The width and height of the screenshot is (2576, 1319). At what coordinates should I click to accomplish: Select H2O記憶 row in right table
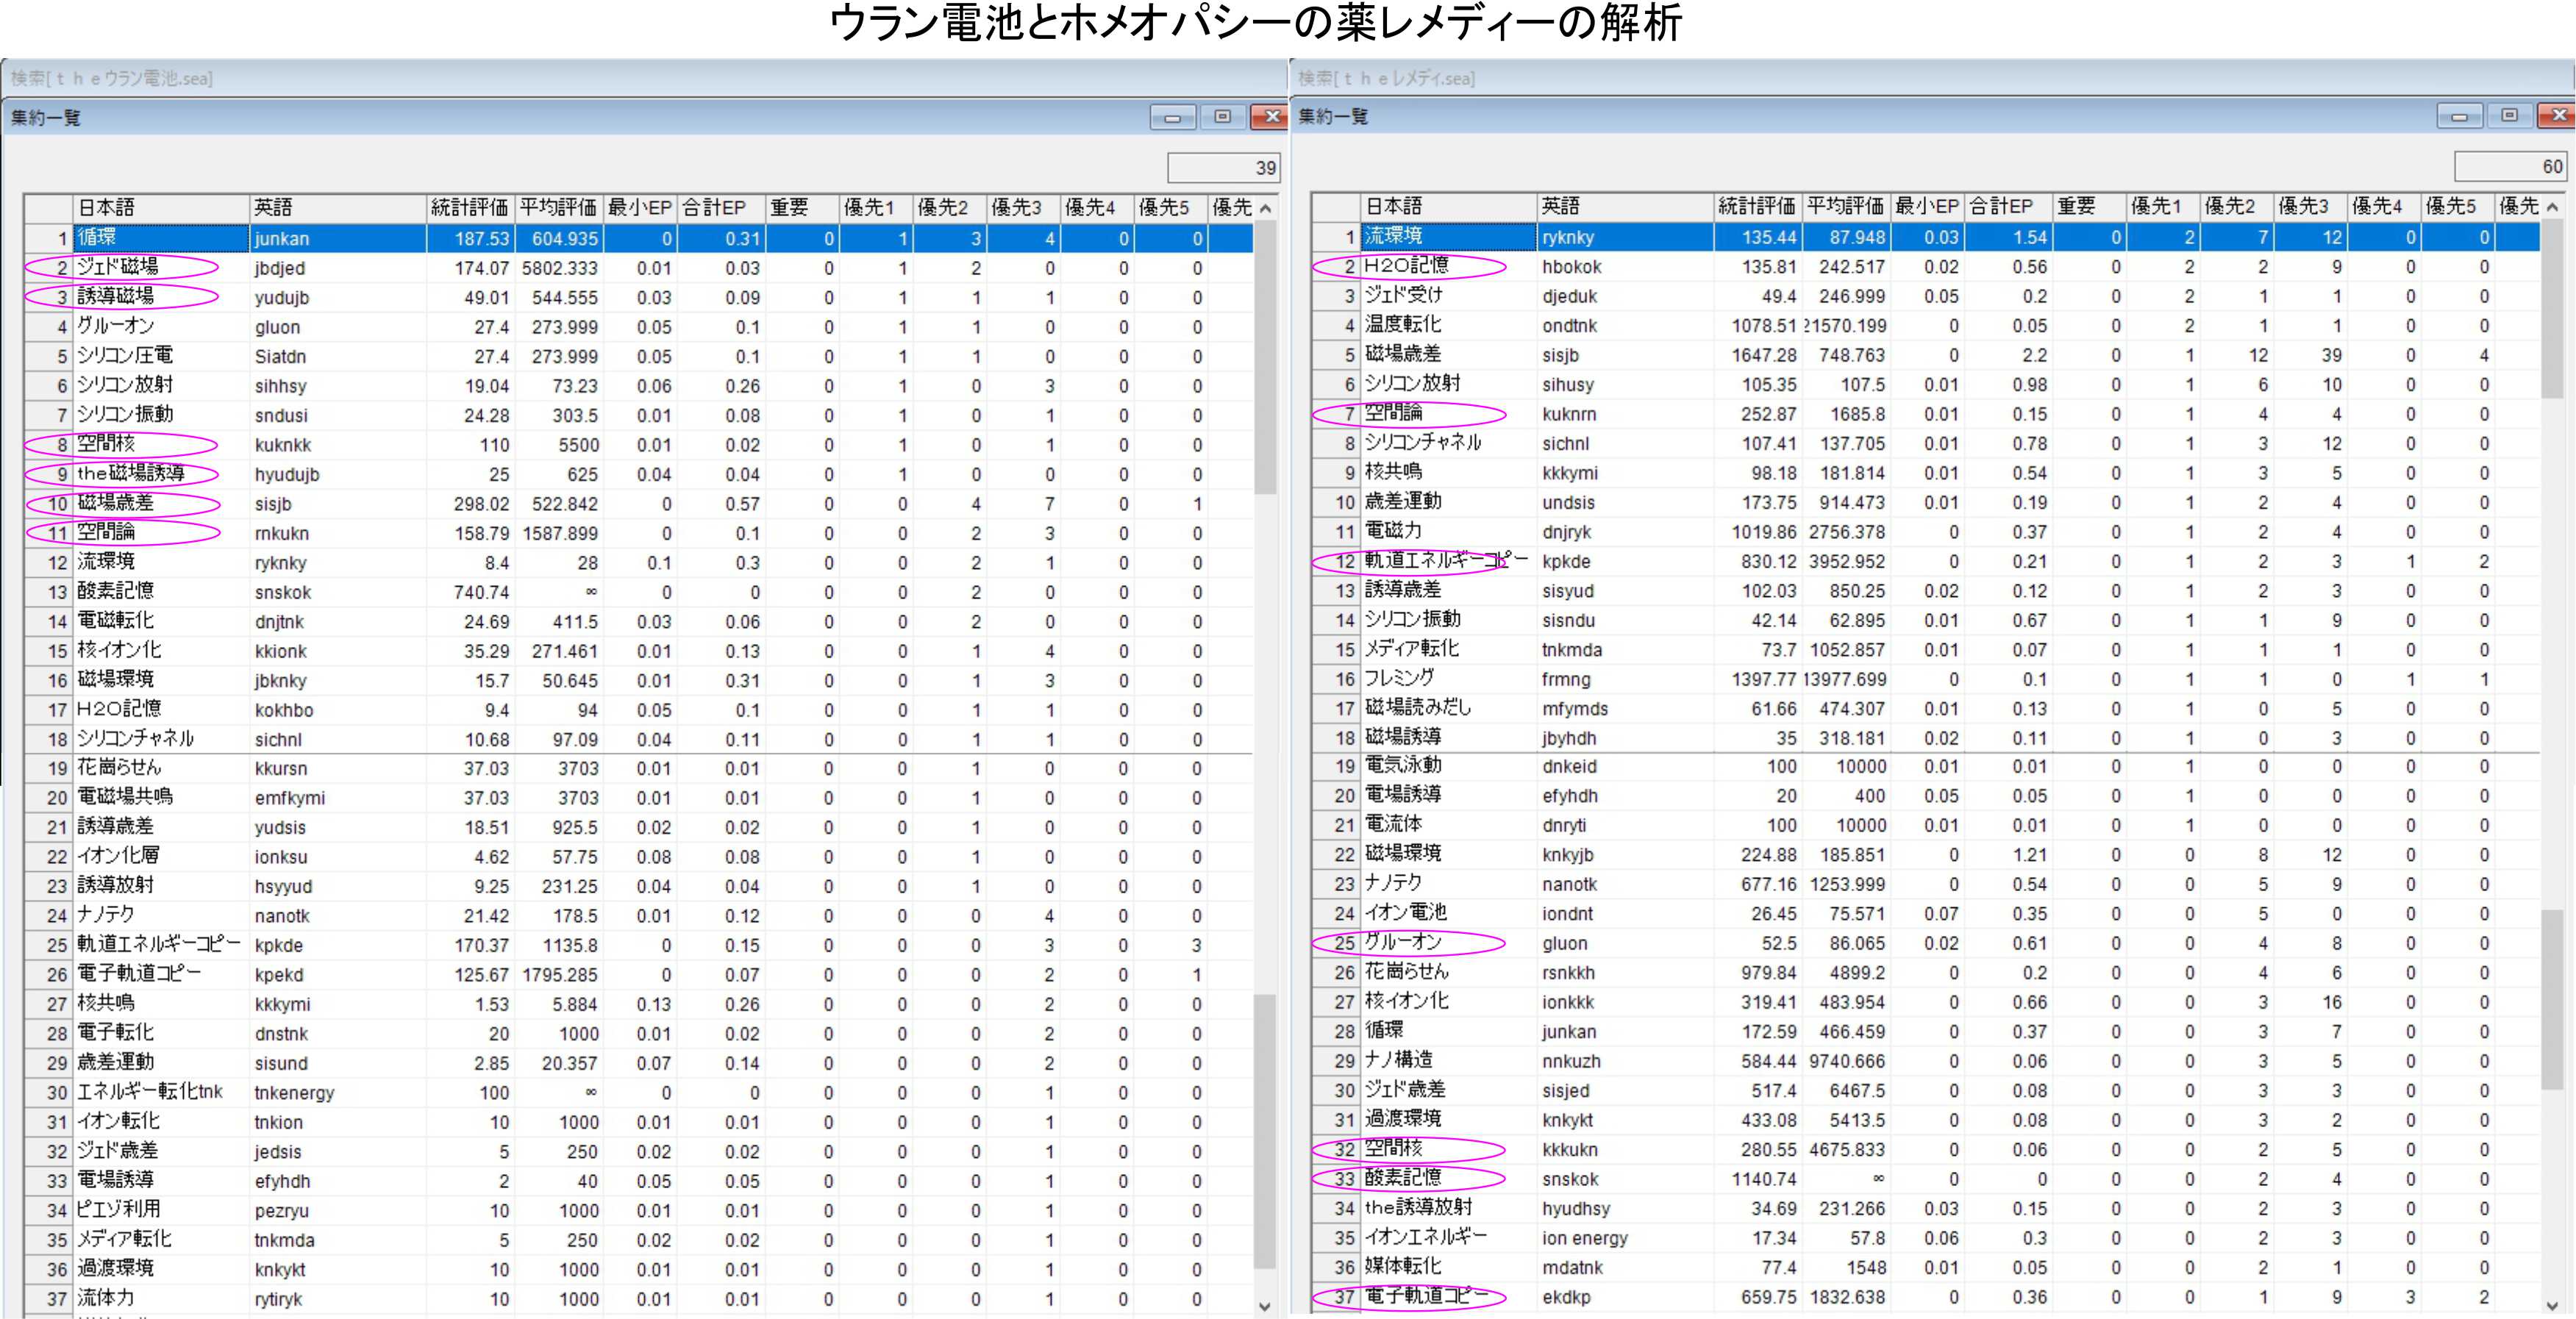[x=1925, y=267]
